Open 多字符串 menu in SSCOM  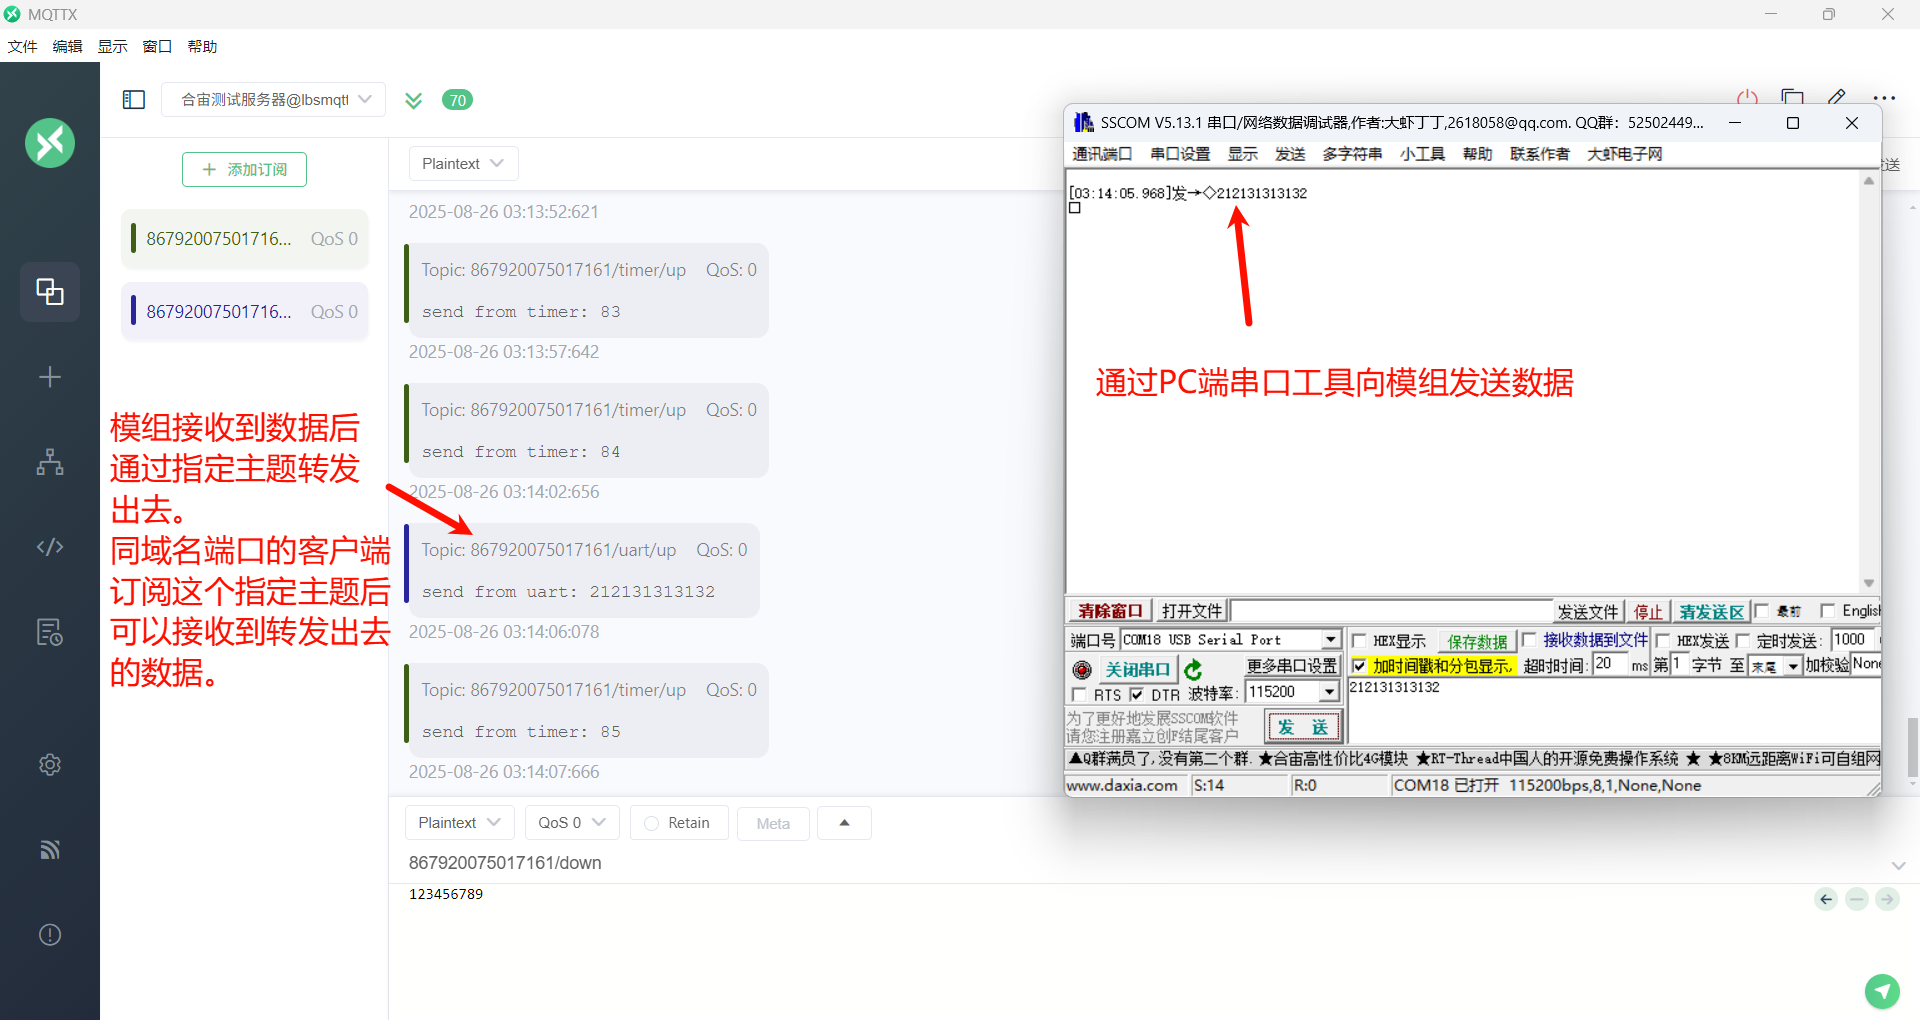1352,154
